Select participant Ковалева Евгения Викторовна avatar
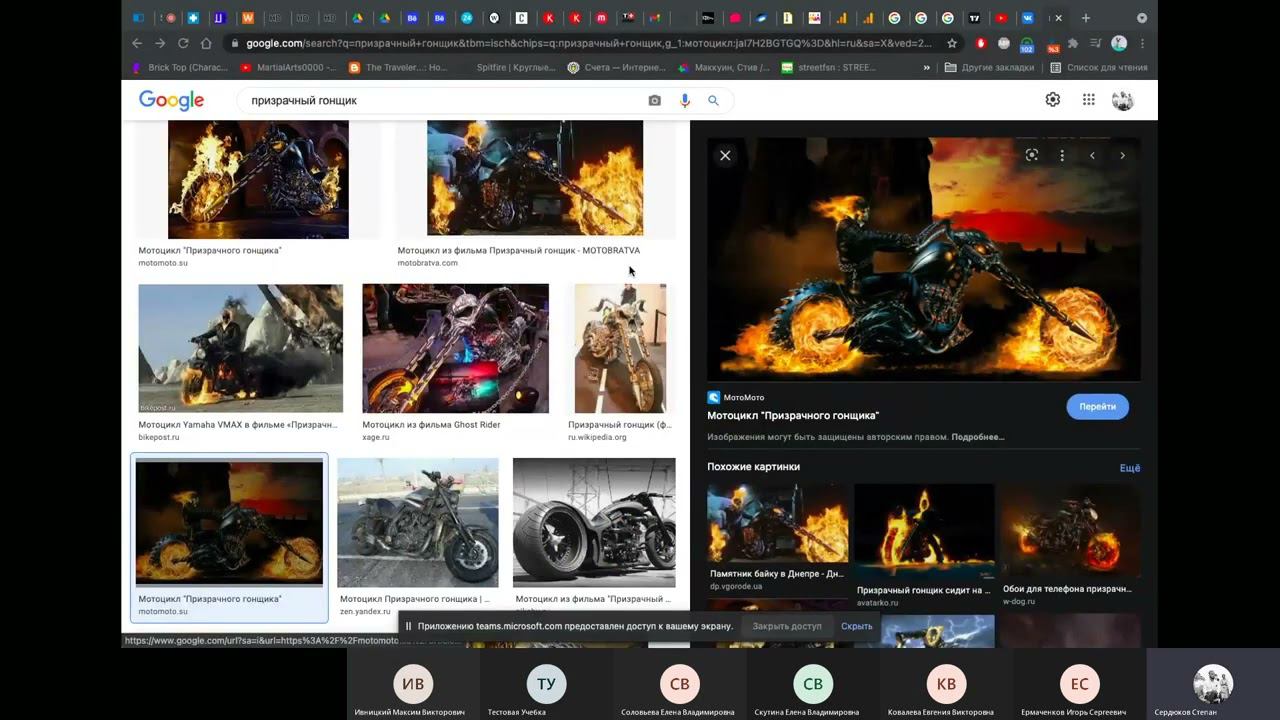The height and width of the screenshot is (720, 1280). [946, 684]
